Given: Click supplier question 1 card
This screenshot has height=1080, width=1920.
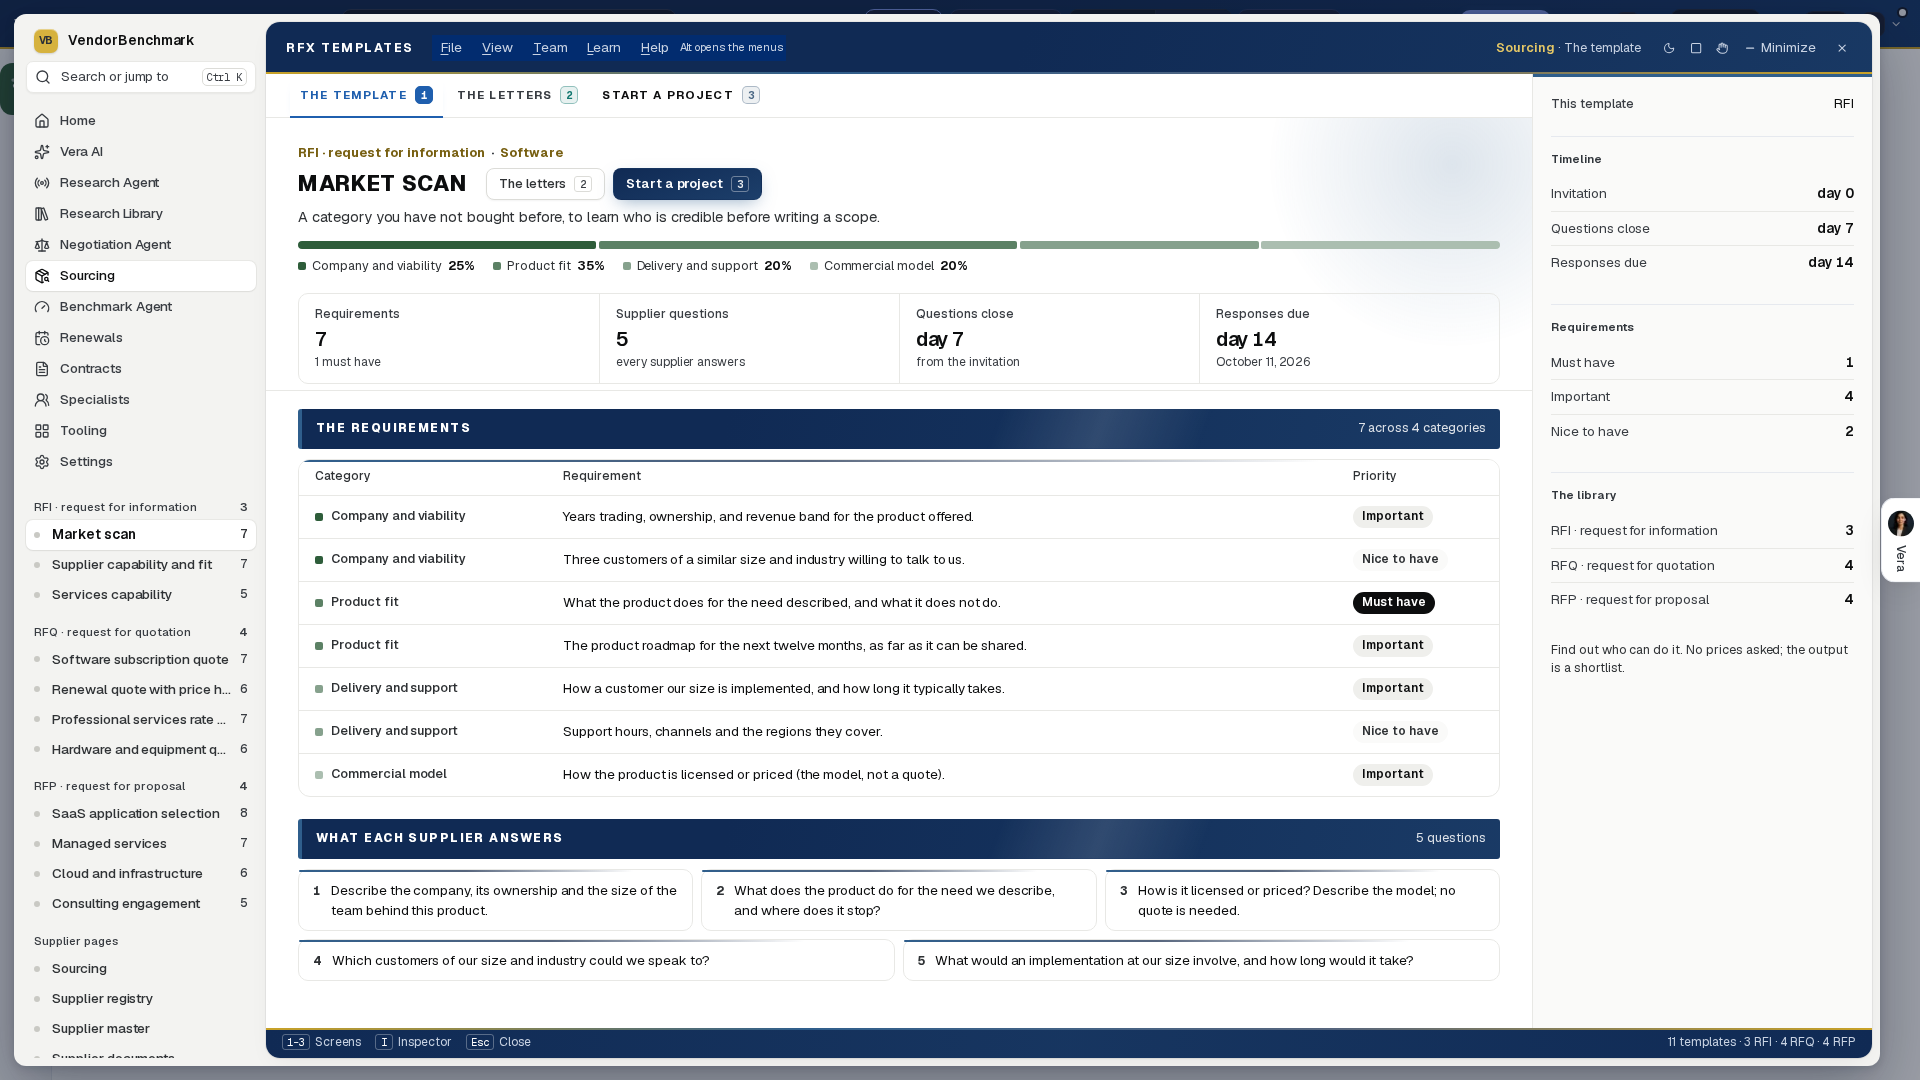Looking at the screenshot, I should point(495,900).
